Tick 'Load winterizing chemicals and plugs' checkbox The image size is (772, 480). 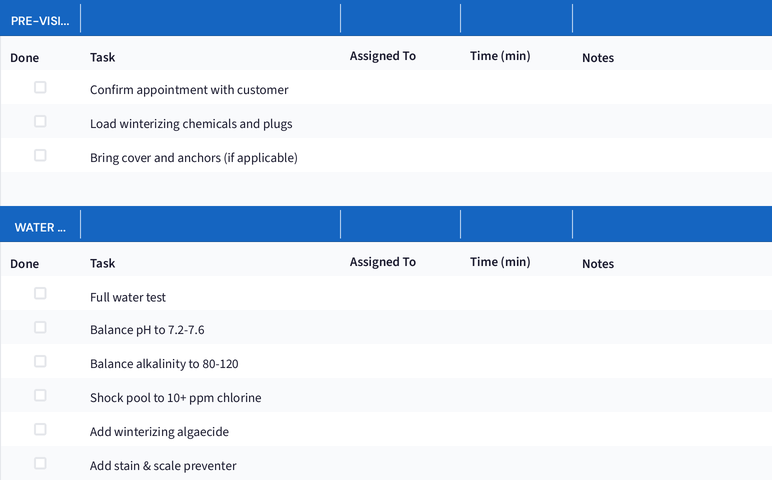click(40, 122)
